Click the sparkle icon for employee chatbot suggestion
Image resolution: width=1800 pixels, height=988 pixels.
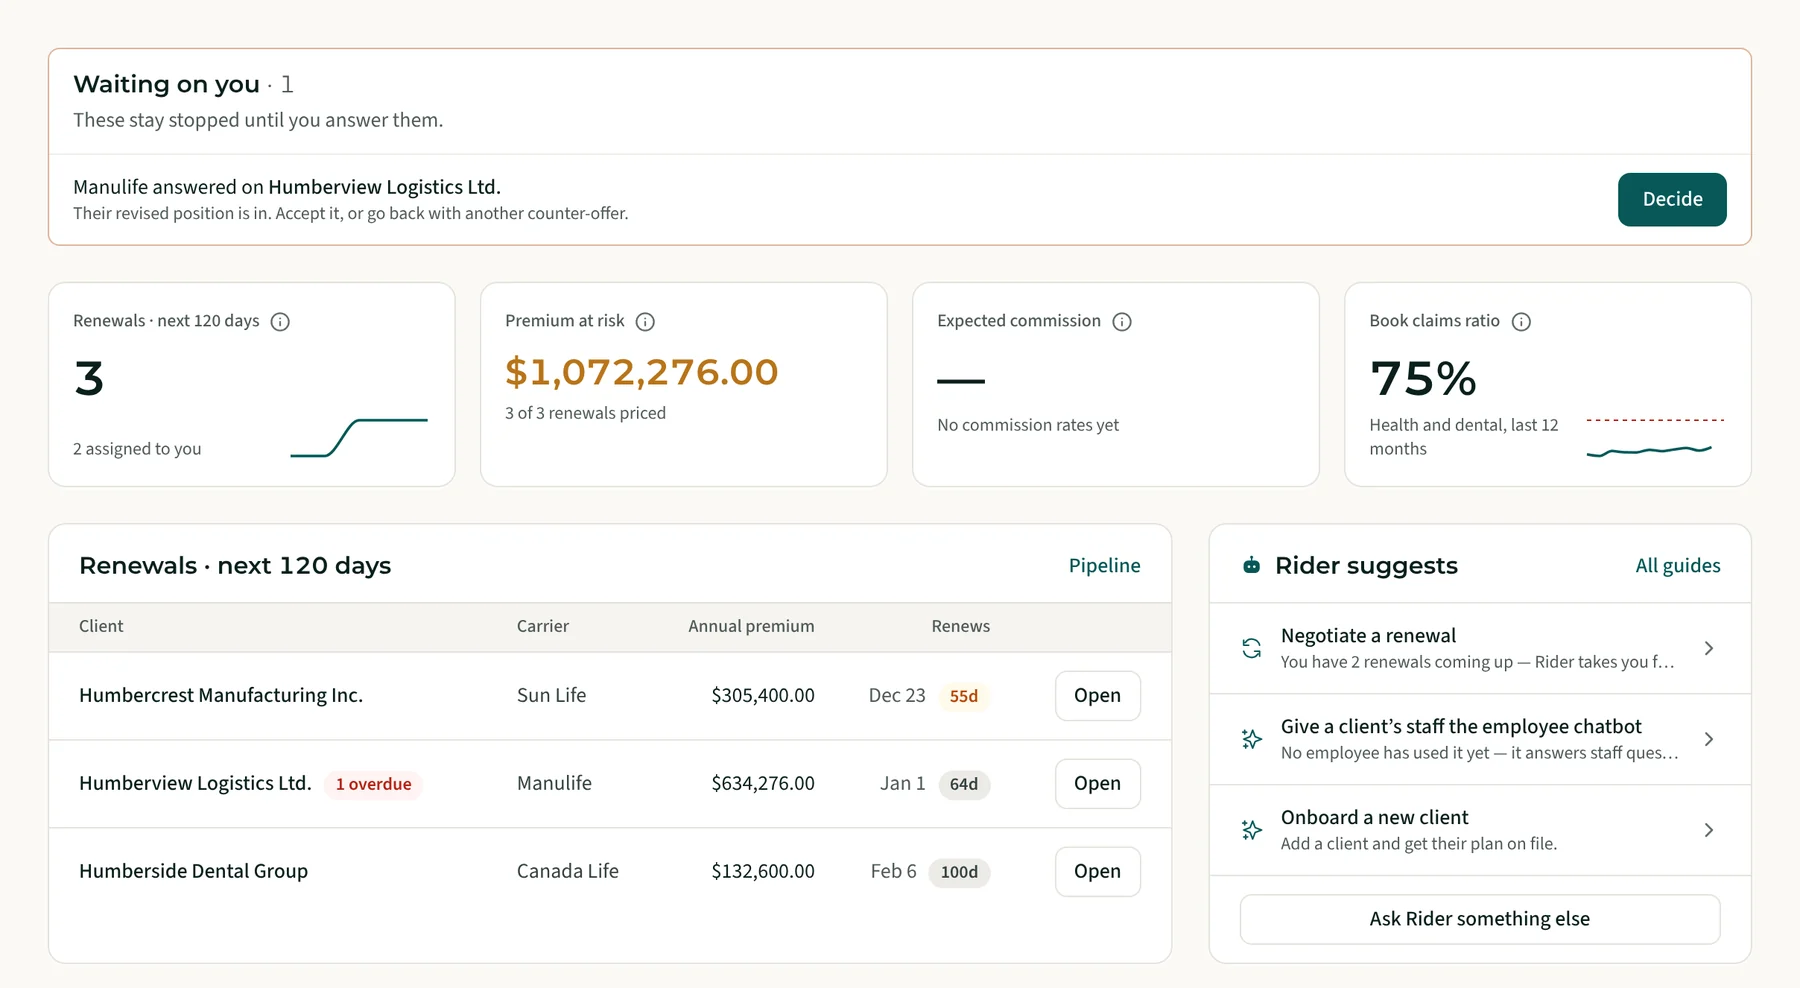(x=1251, y=739)
